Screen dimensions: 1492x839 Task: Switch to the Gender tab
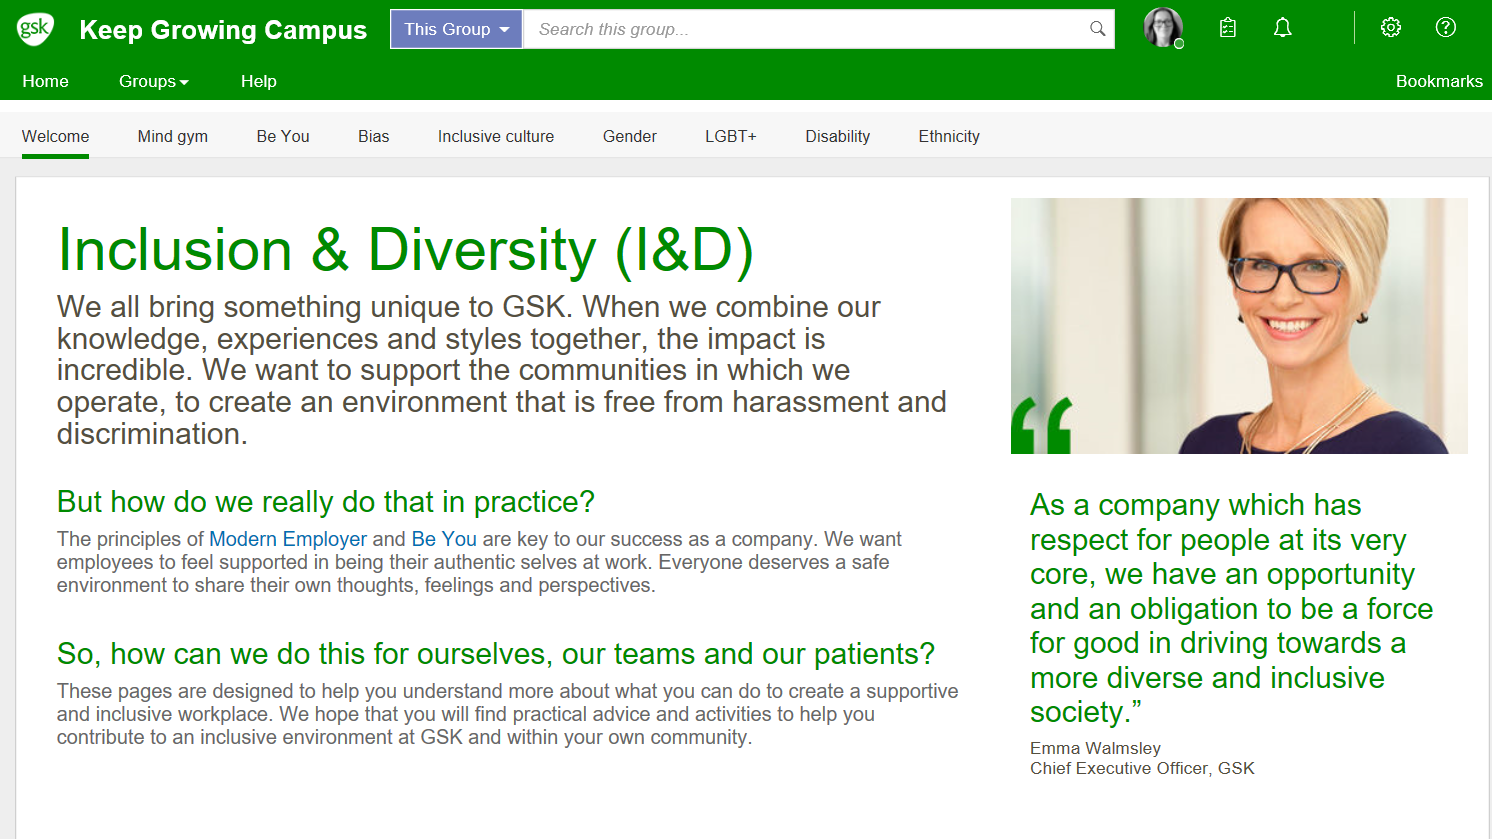tap(630, 136)
